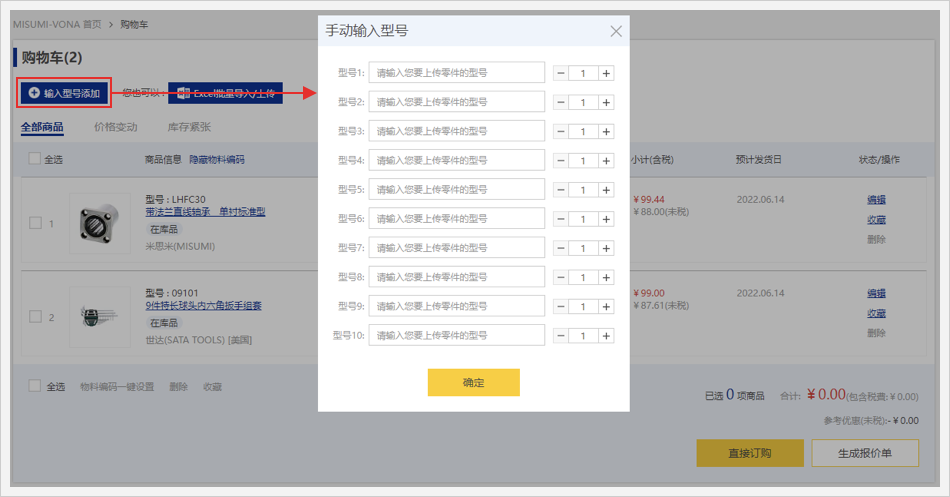Decrease quantity for model 7
This screenshot has height=497, width=950.
point(560,248)
